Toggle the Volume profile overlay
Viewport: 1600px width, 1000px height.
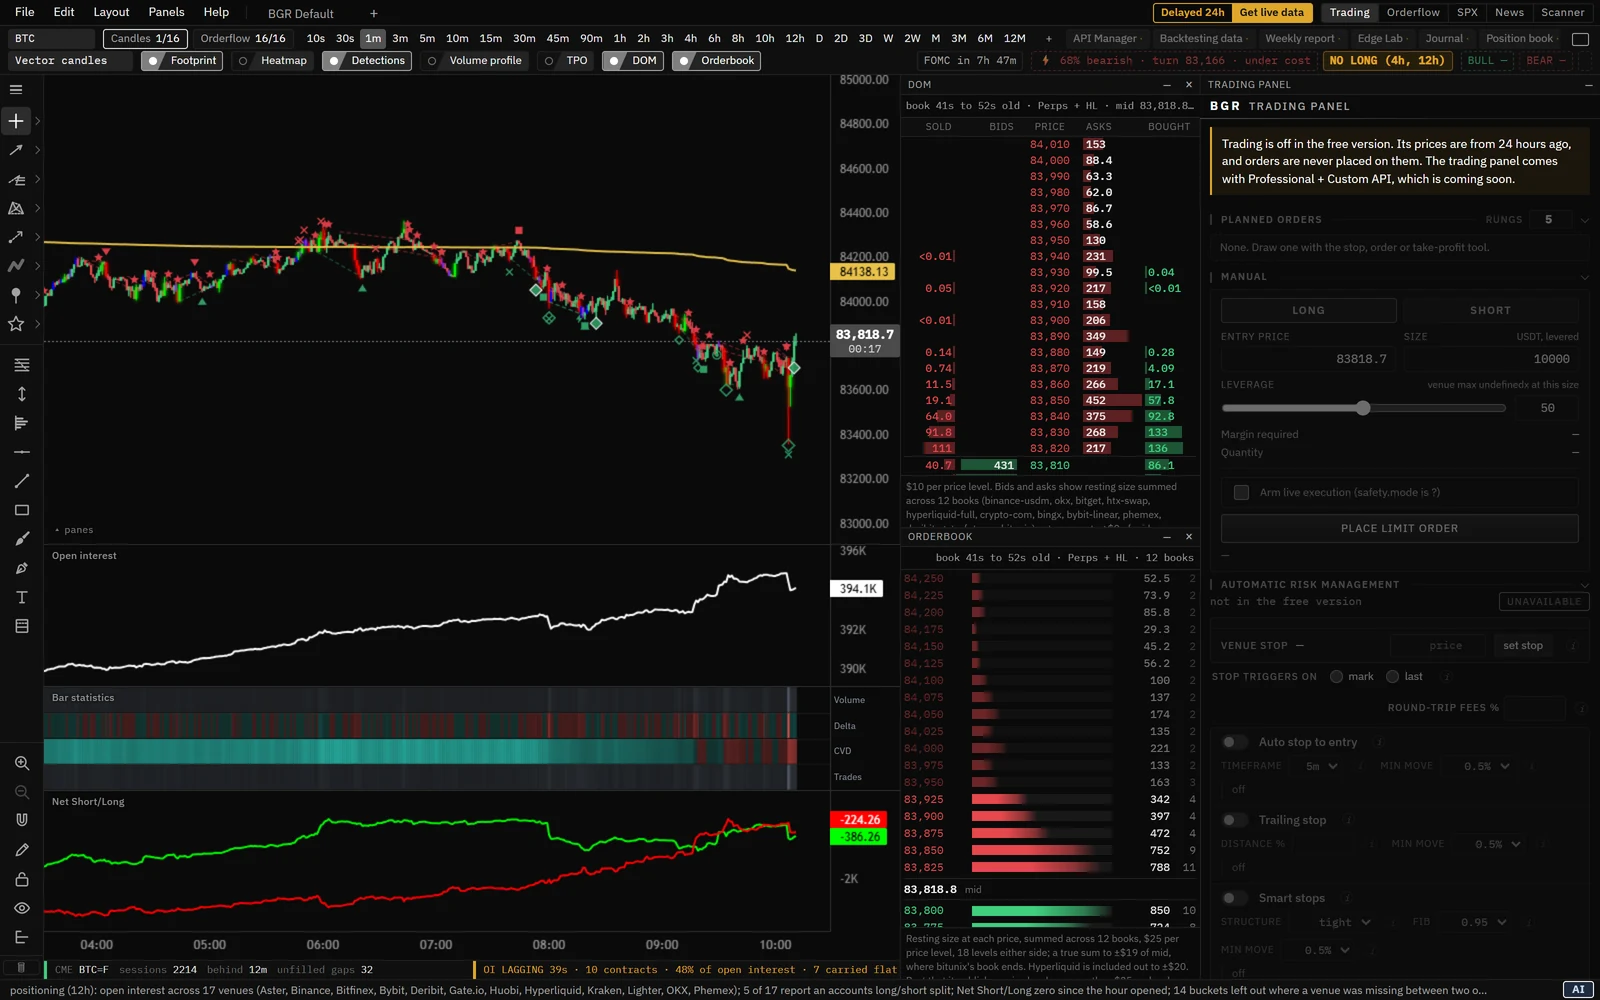(474, 61)
